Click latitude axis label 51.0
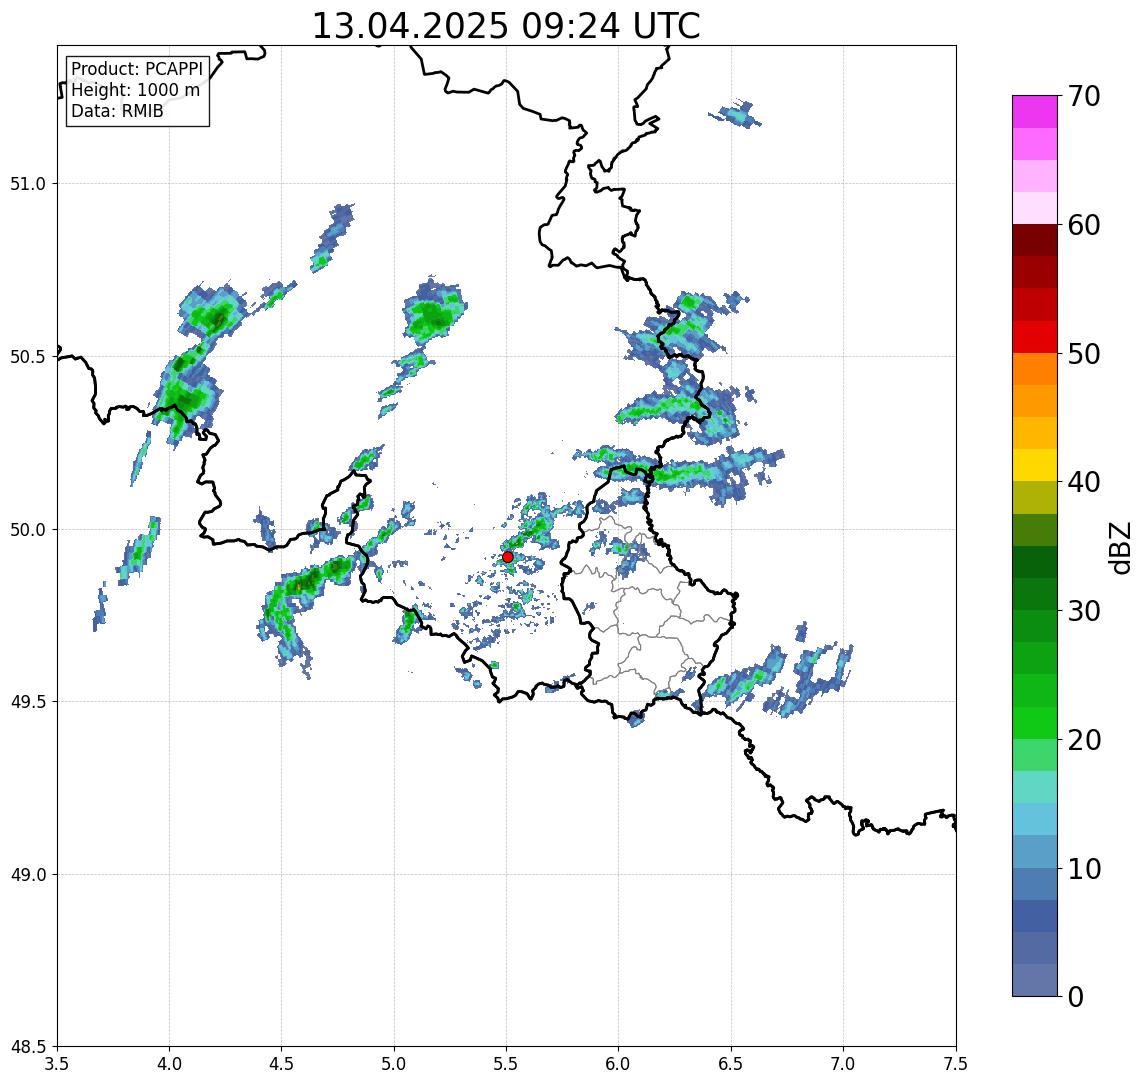 click(28, 184)
